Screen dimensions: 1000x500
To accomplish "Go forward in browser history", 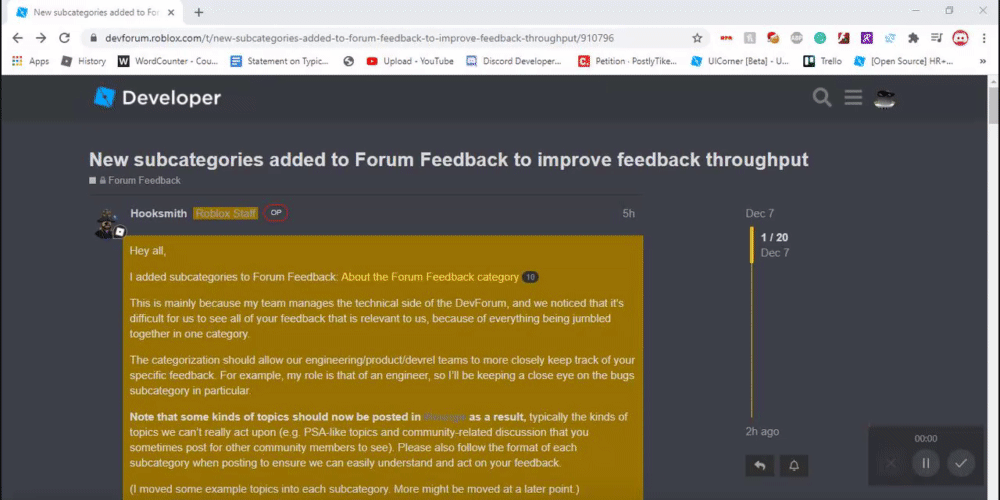I will click(41, 38).
